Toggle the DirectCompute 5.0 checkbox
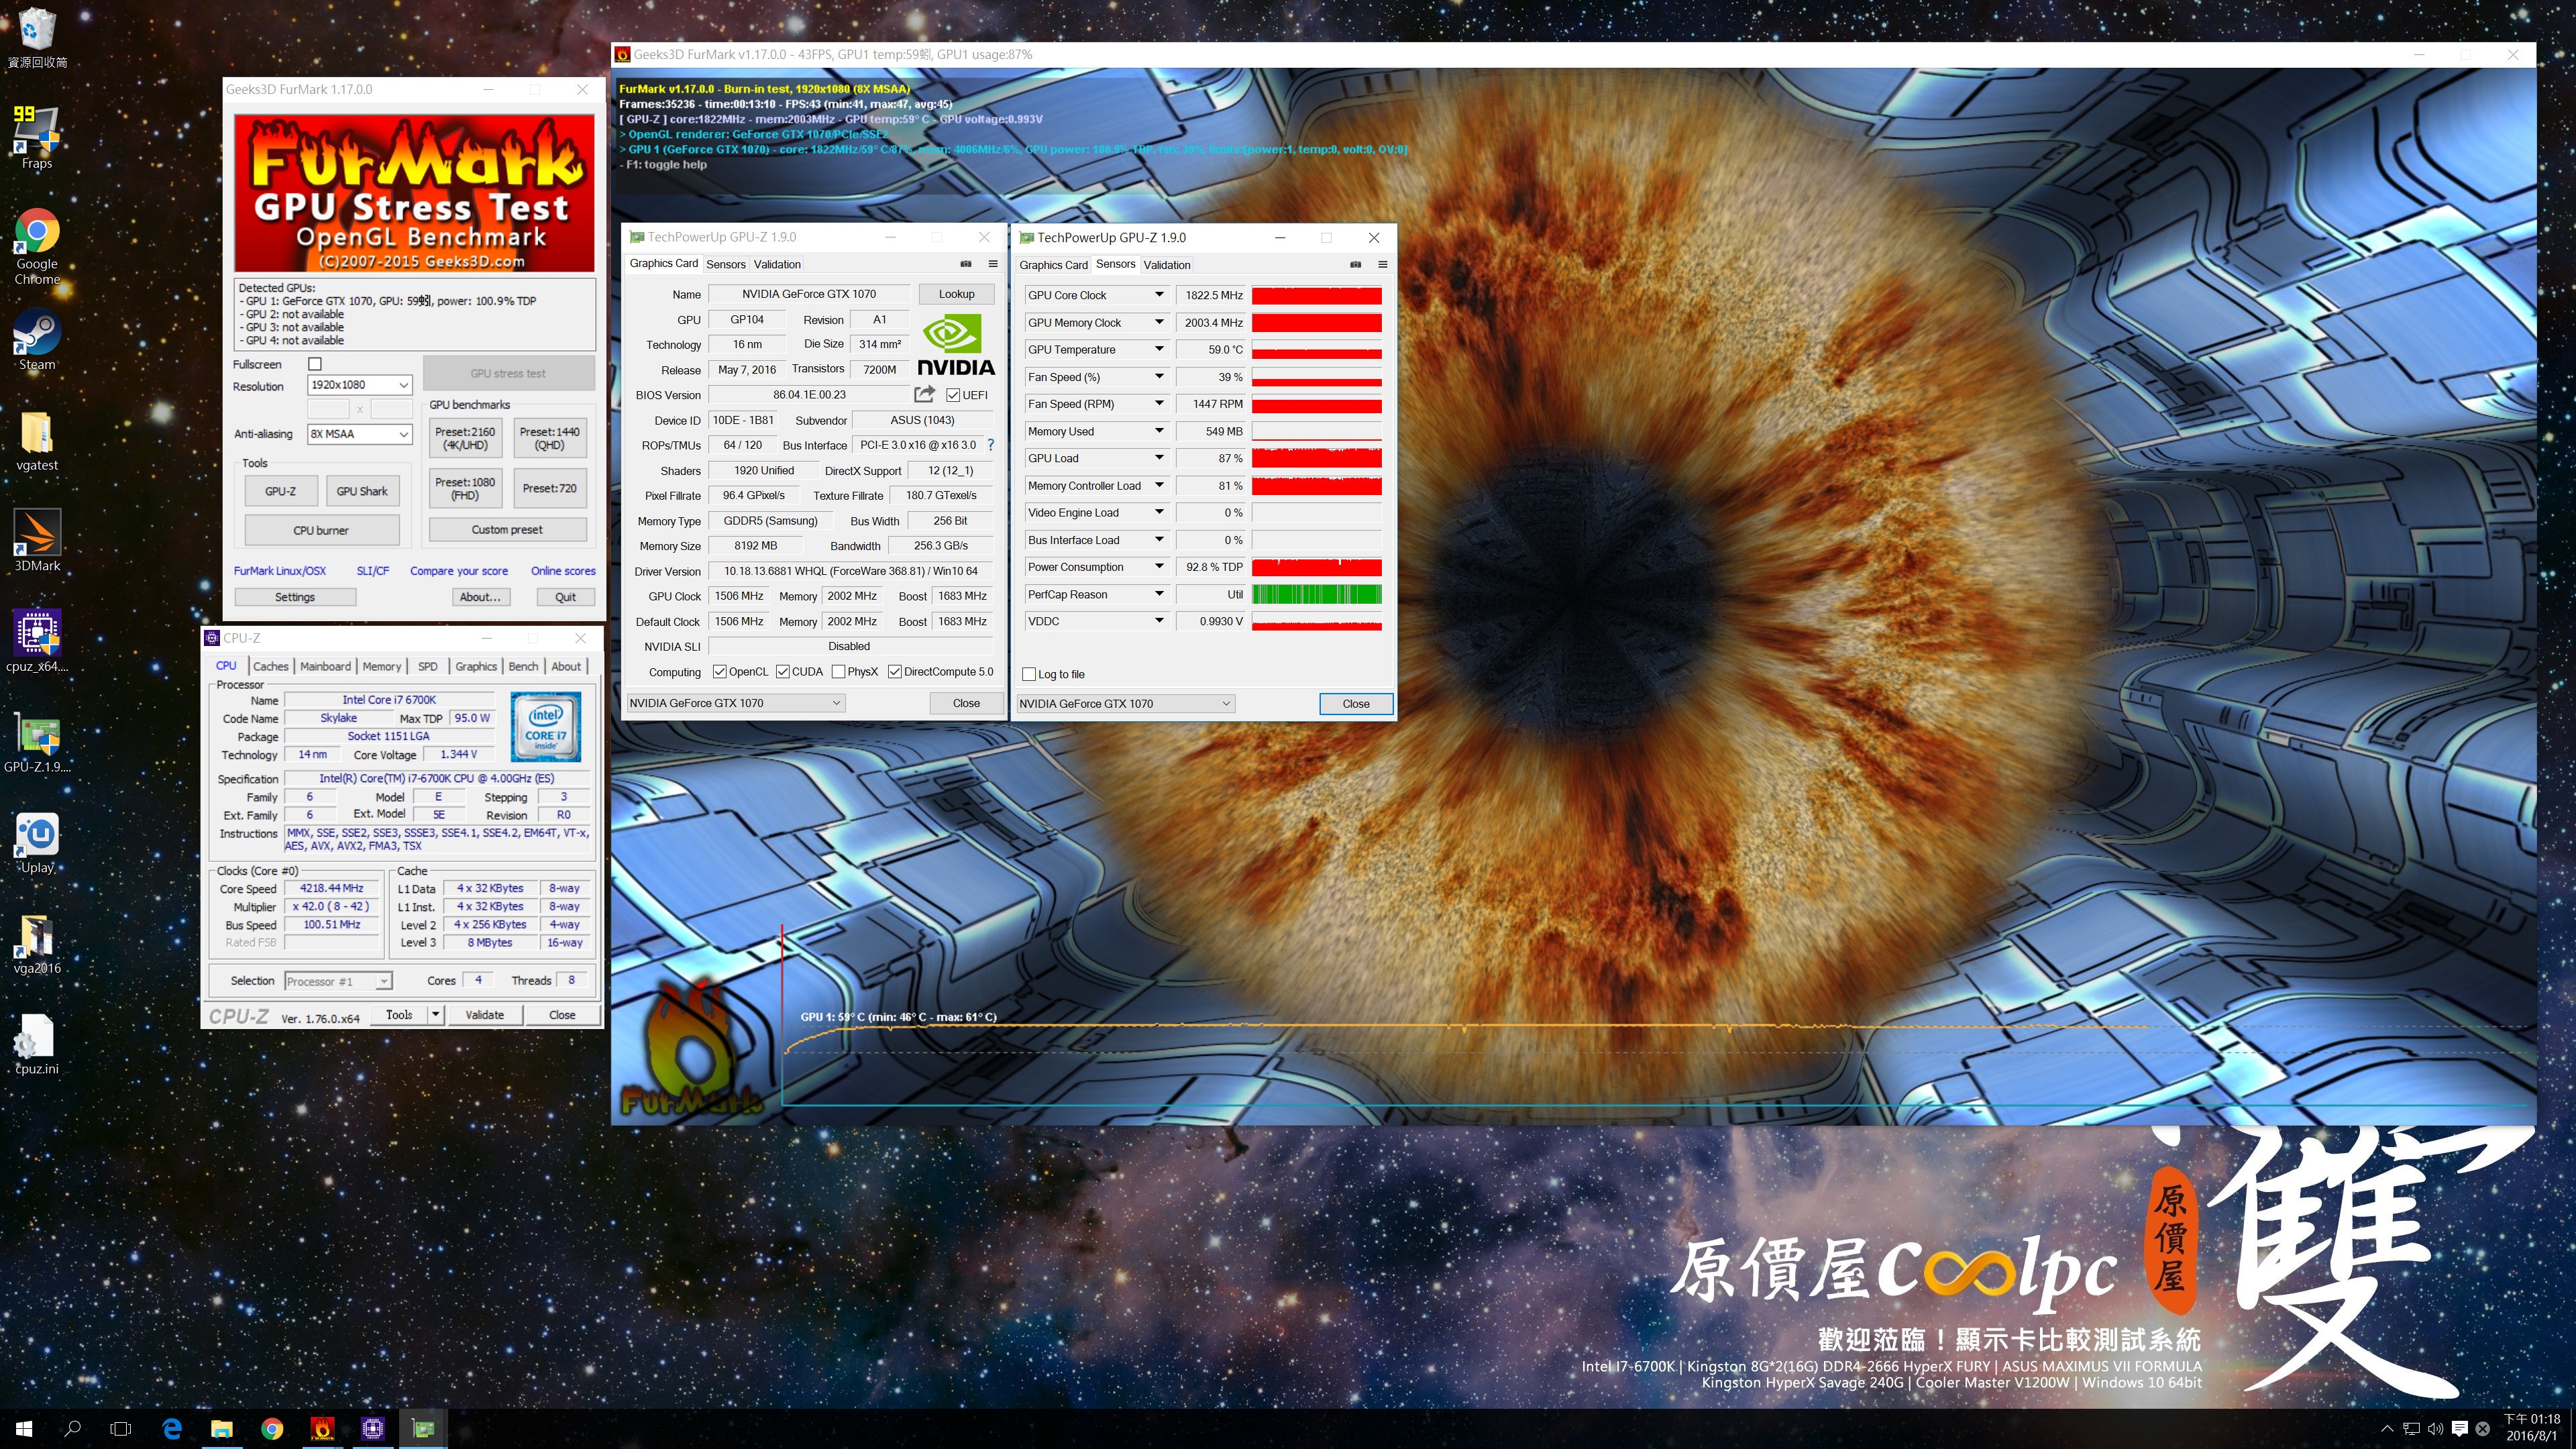The height and width of the screenshot is (1449, 2576). point(894,672)
